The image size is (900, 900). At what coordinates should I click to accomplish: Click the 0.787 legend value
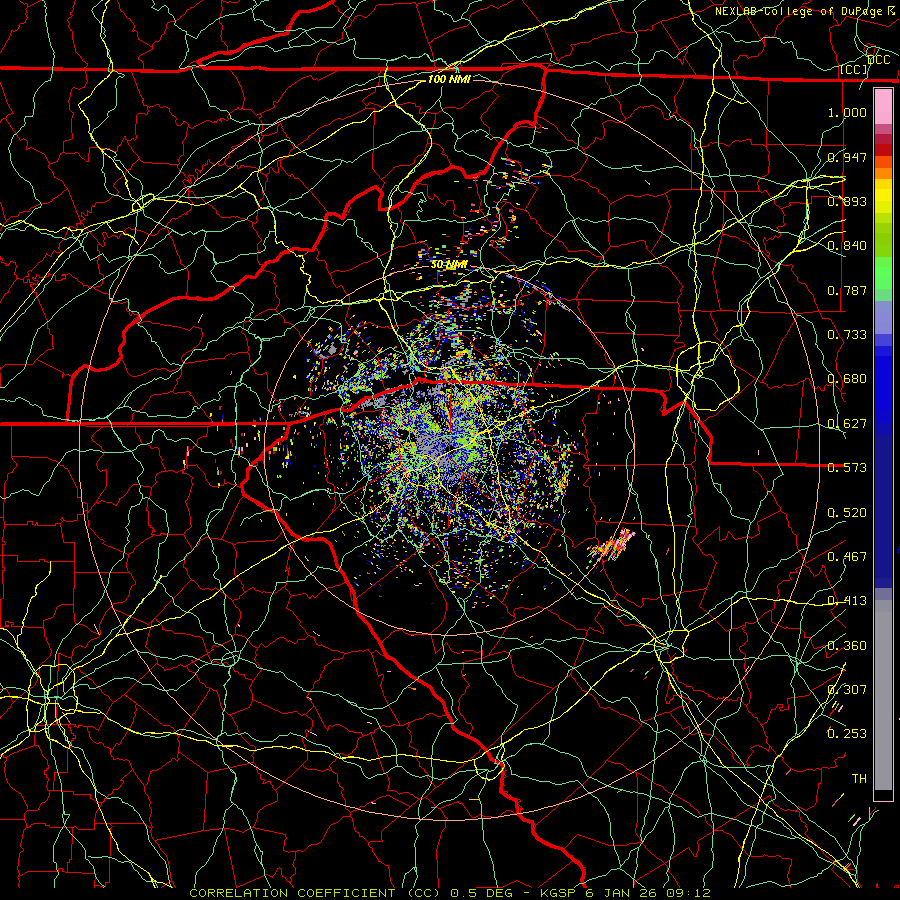[847, 290]
